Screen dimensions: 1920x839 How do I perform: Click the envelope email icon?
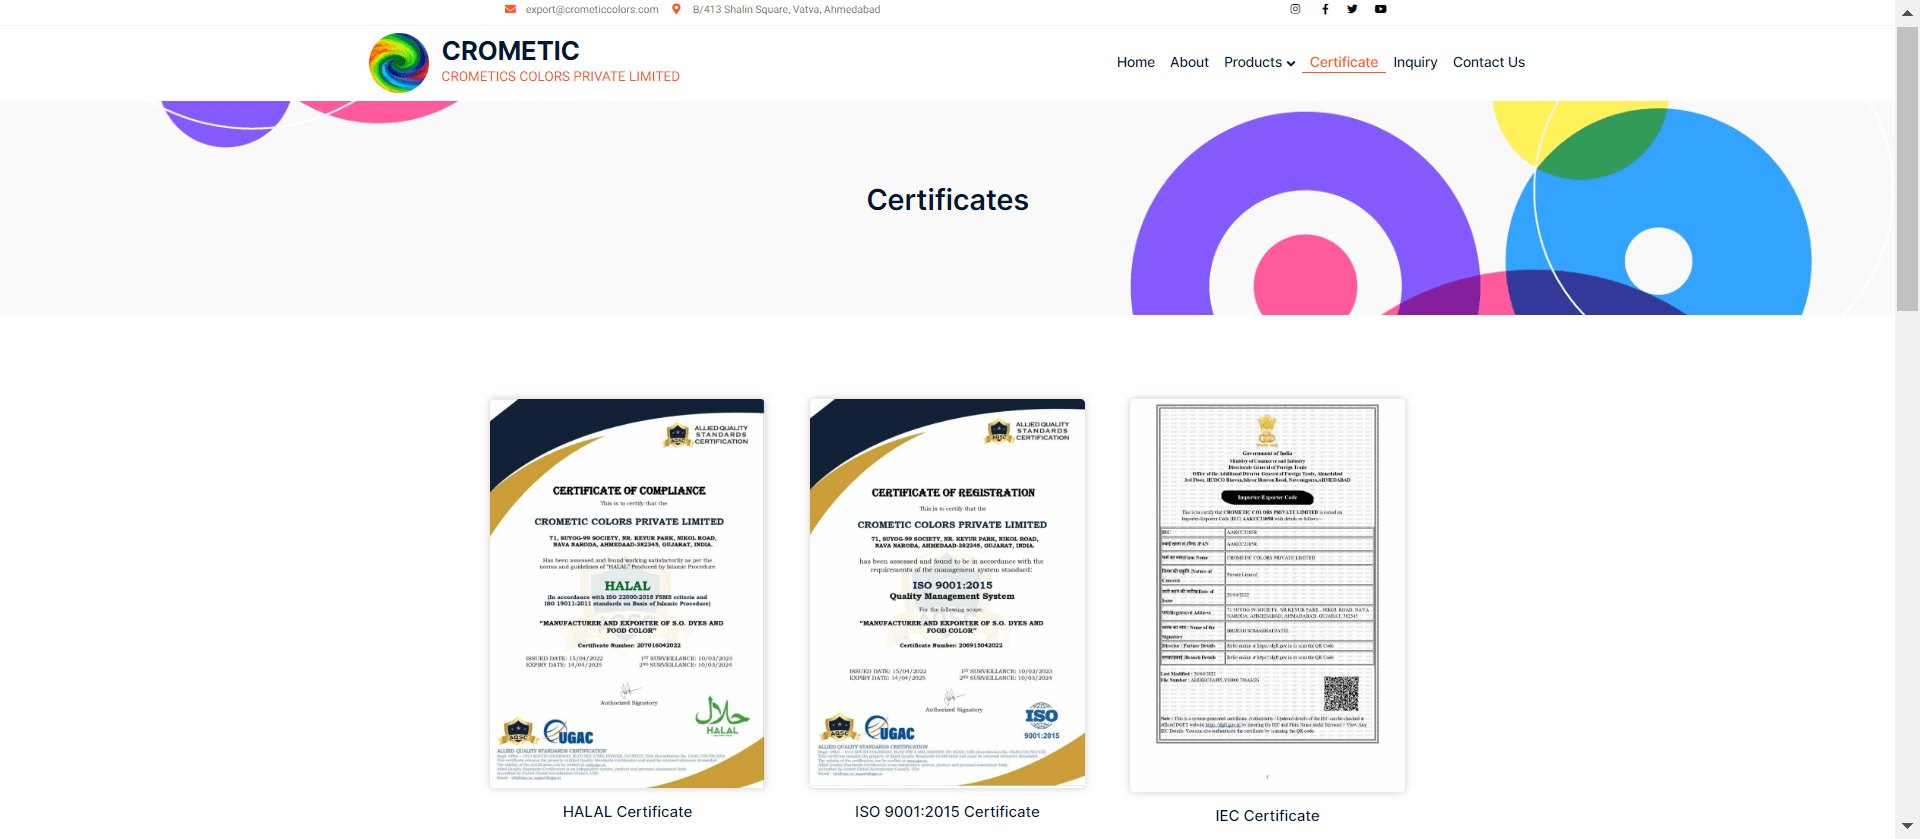510,9
